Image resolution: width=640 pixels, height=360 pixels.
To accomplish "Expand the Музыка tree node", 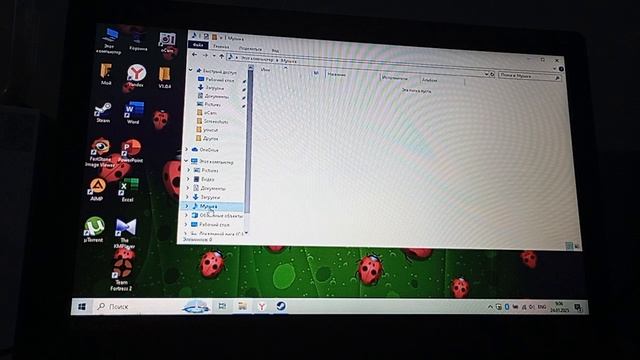I will coord(187,206).
